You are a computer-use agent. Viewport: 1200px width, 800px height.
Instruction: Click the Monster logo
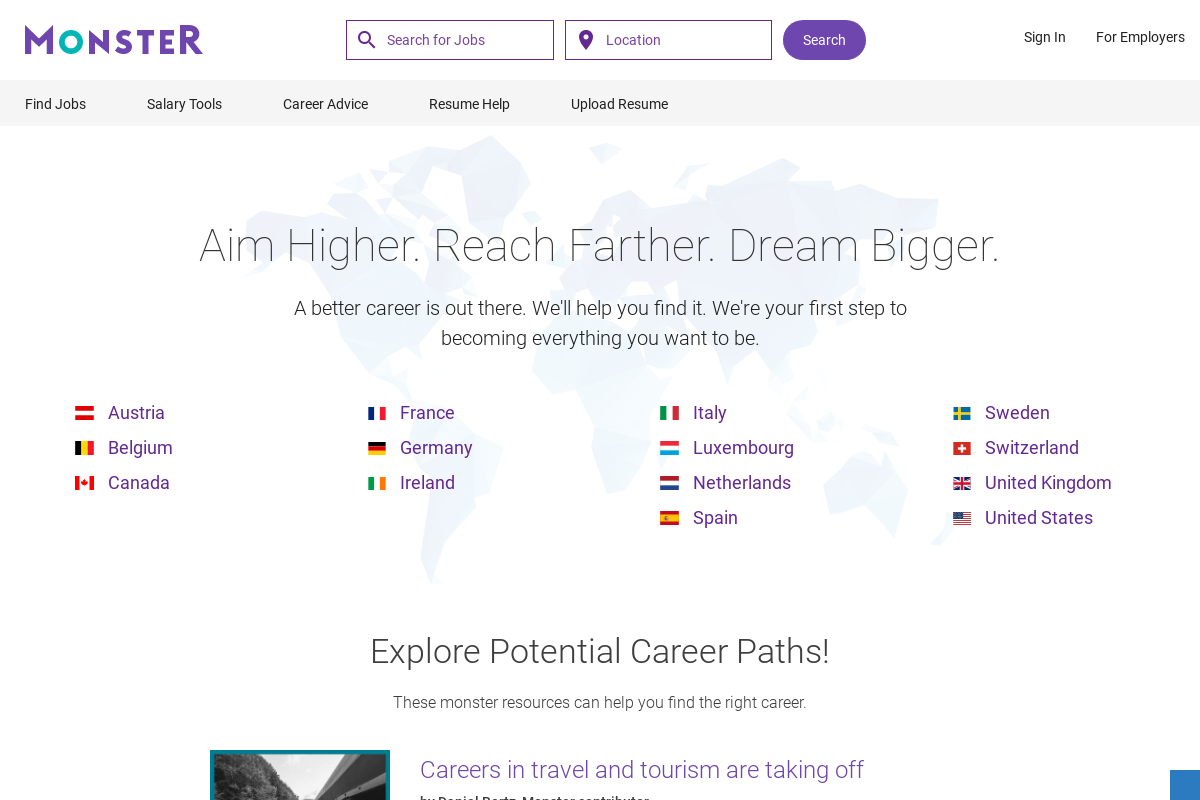coord(114,40)
